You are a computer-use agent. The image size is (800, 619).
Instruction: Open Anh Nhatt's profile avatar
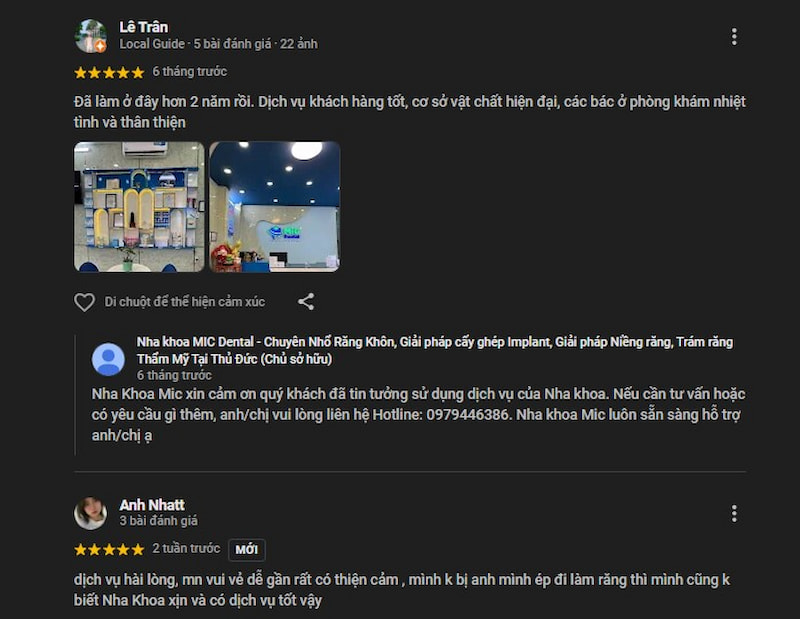click(90, 513)
